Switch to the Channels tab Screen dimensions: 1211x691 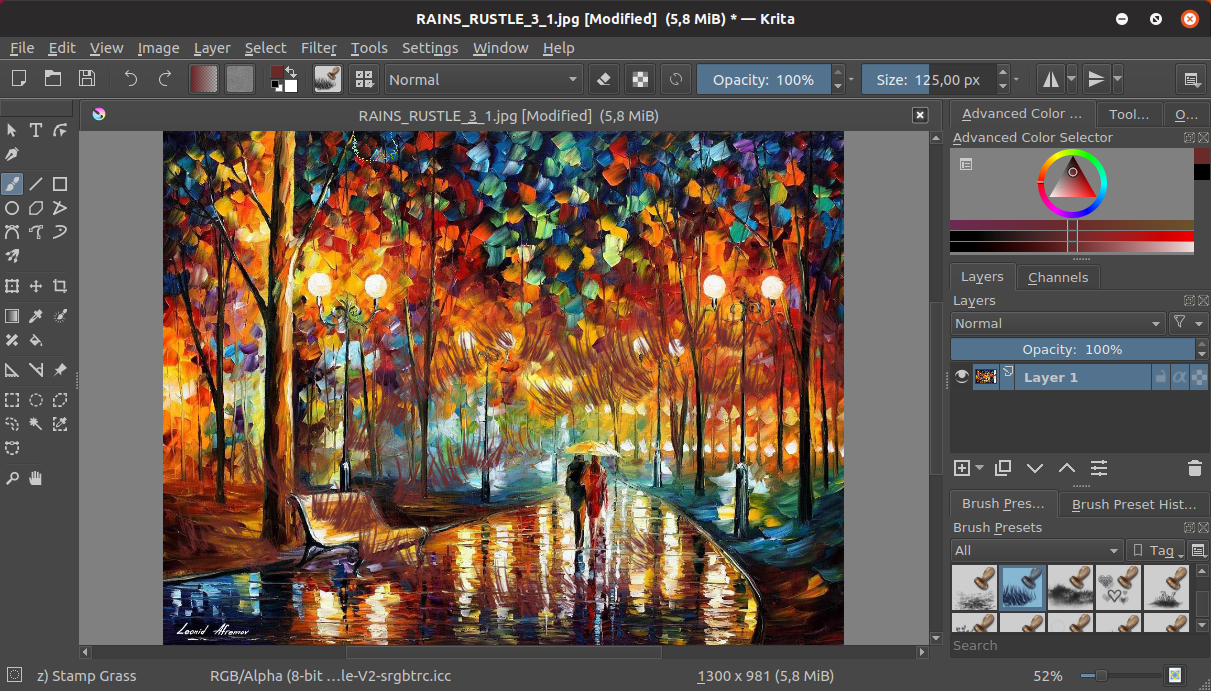point(1058,277)
